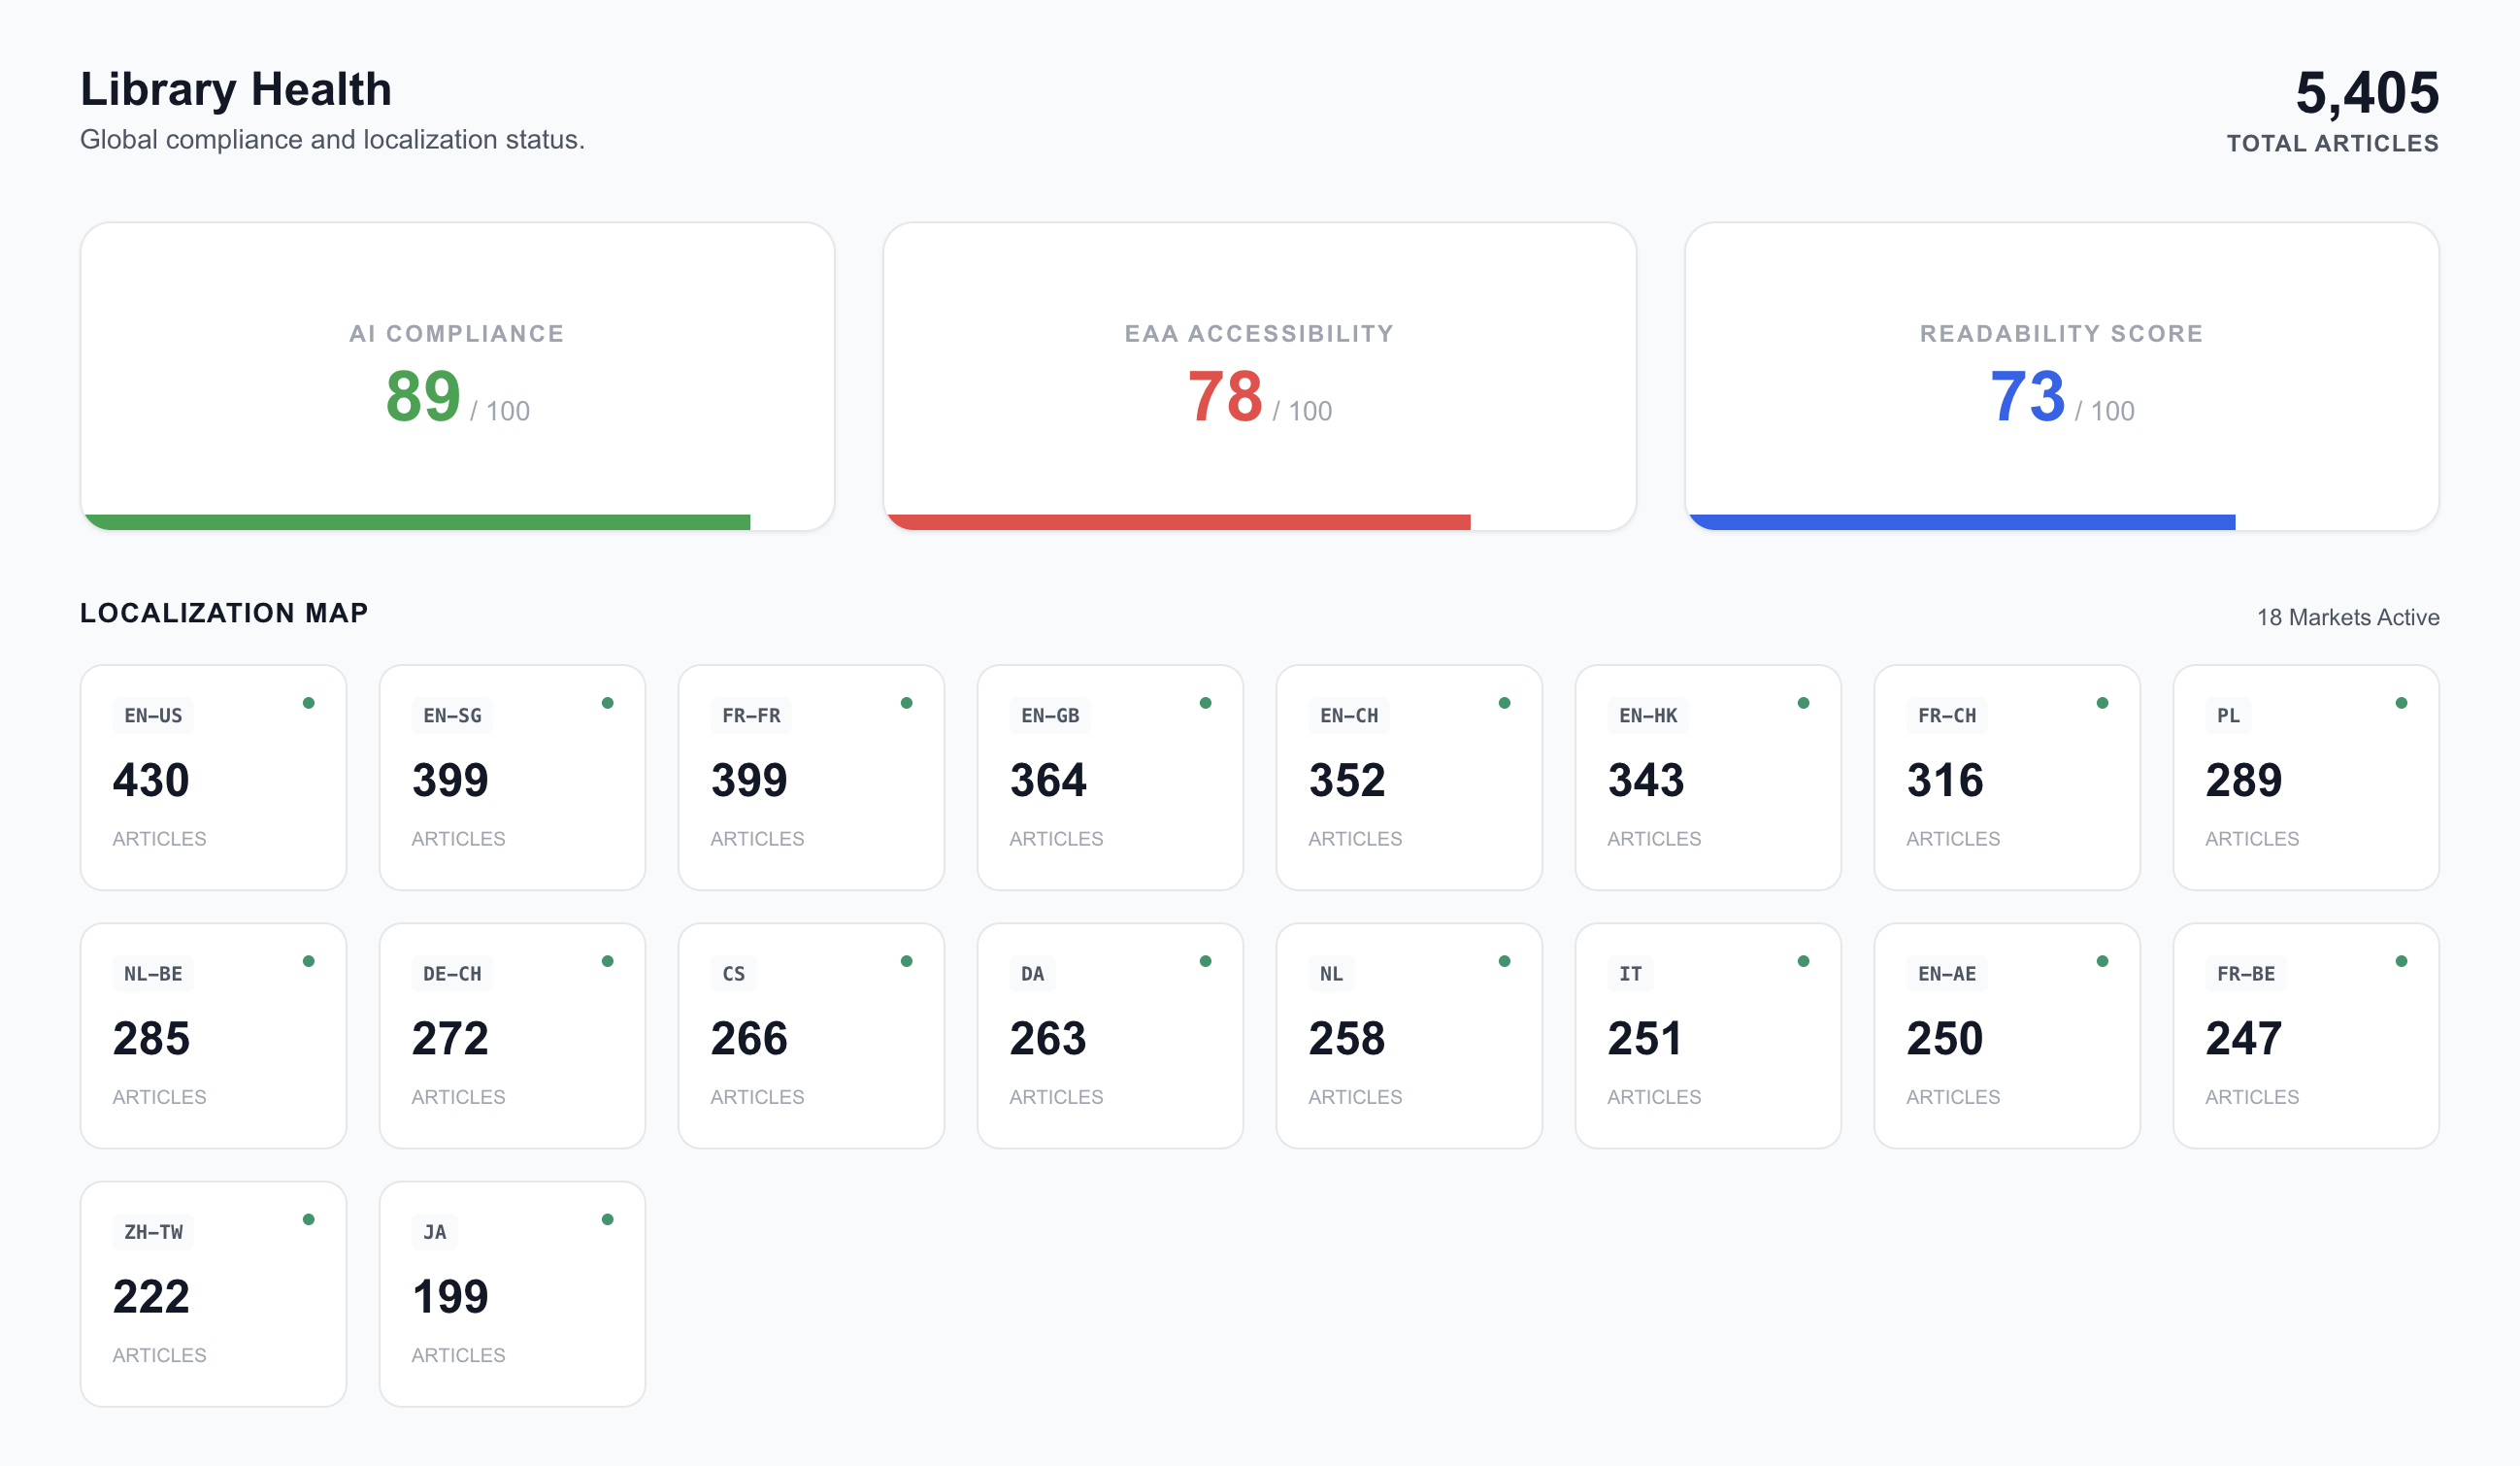
Task: Click the status dot on EN-AE card
Action: 2102,961
